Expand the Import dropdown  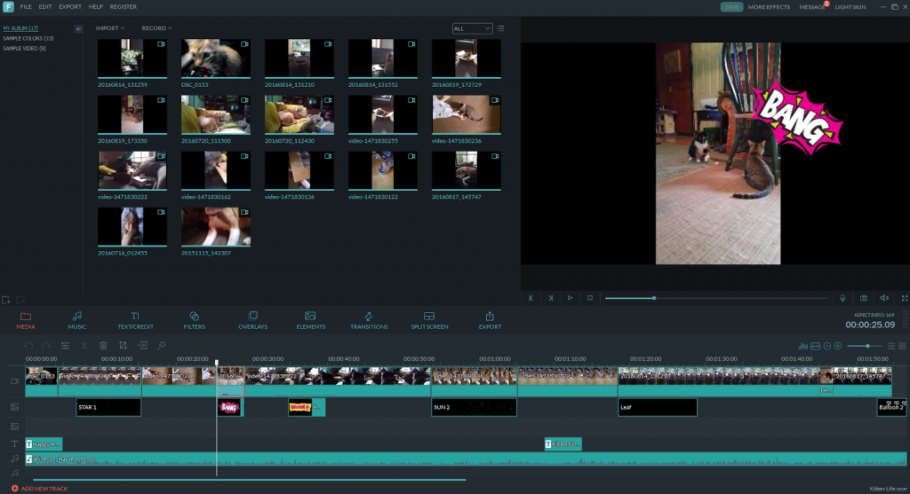click(x=110, y=28)
